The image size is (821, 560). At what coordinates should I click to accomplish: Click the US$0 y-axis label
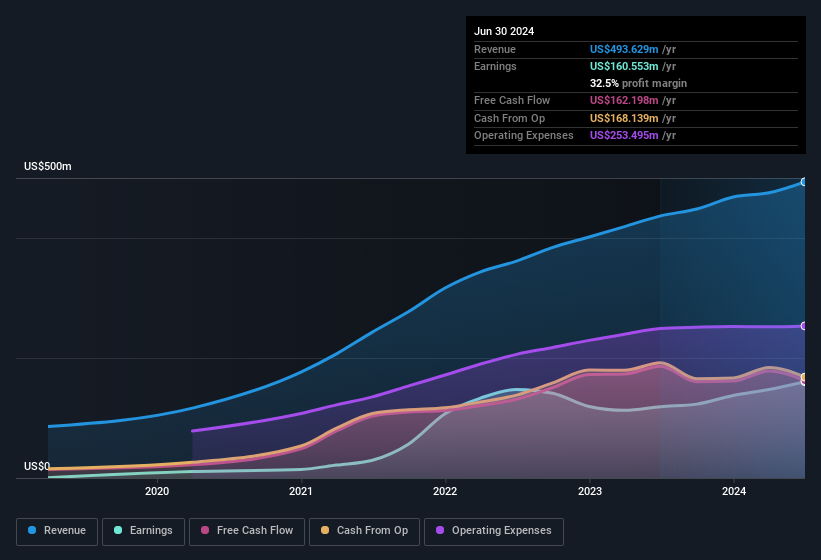coord(37,466)
